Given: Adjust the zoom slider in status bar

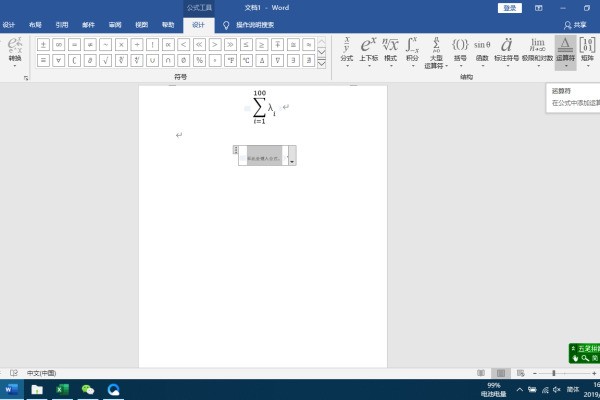Looking at the screenshot, I should [x=553, y=373].
